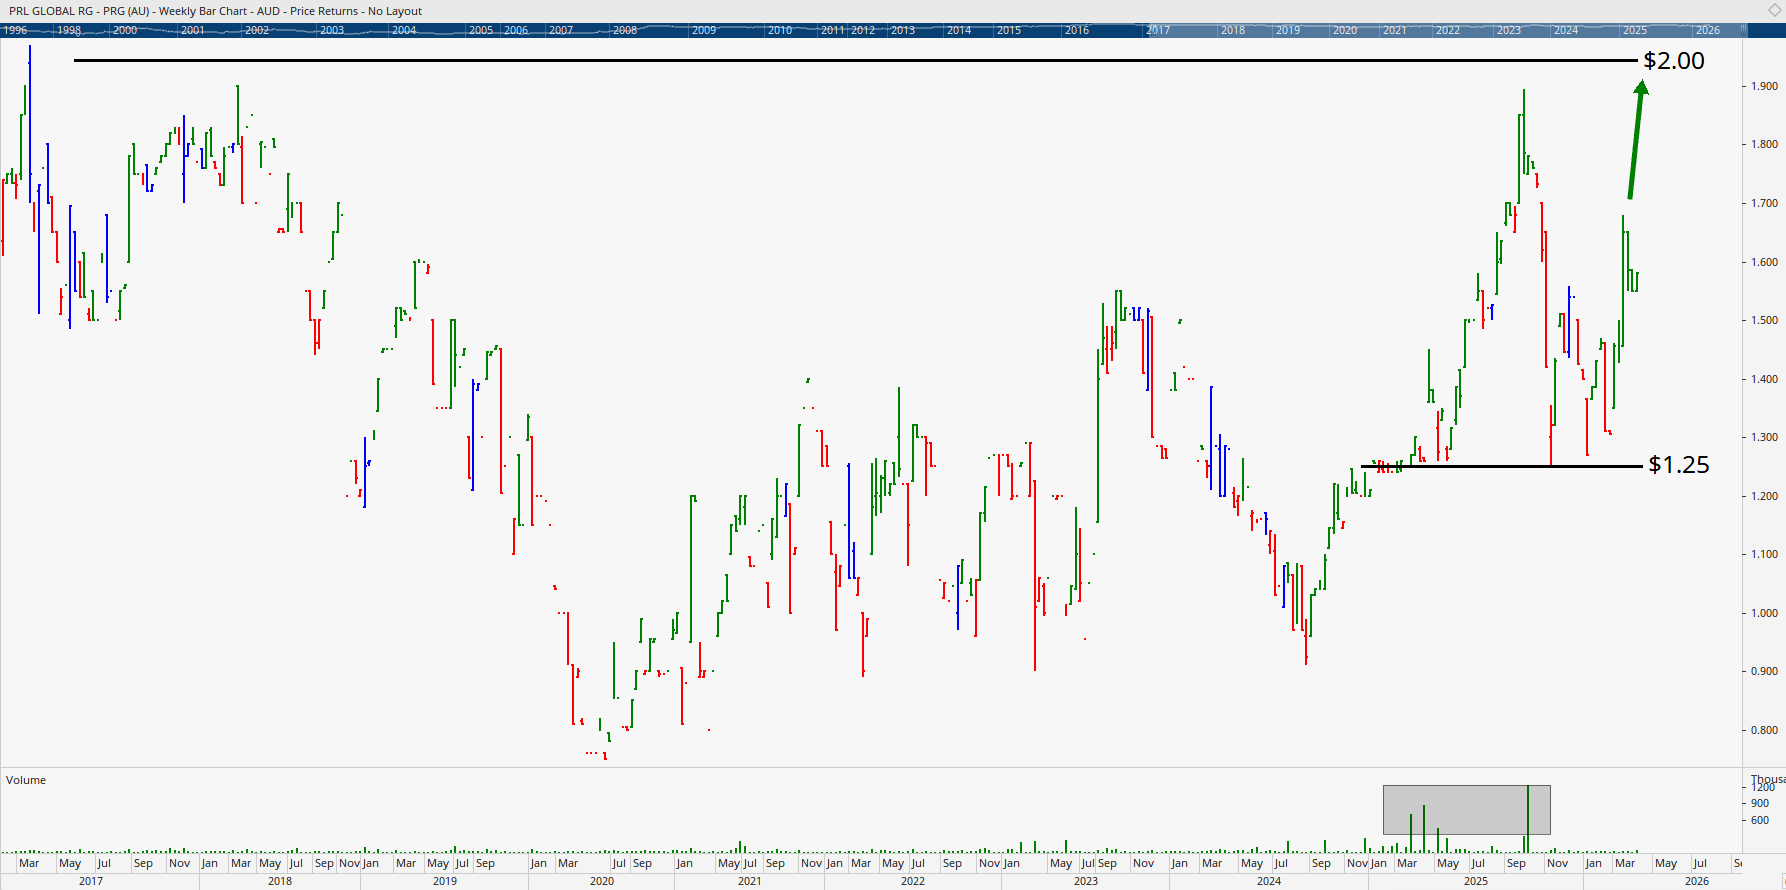Jump to 2016 in the overview strip
Viewport: 1786px width, 890px height.
(x=1077, y=30)
